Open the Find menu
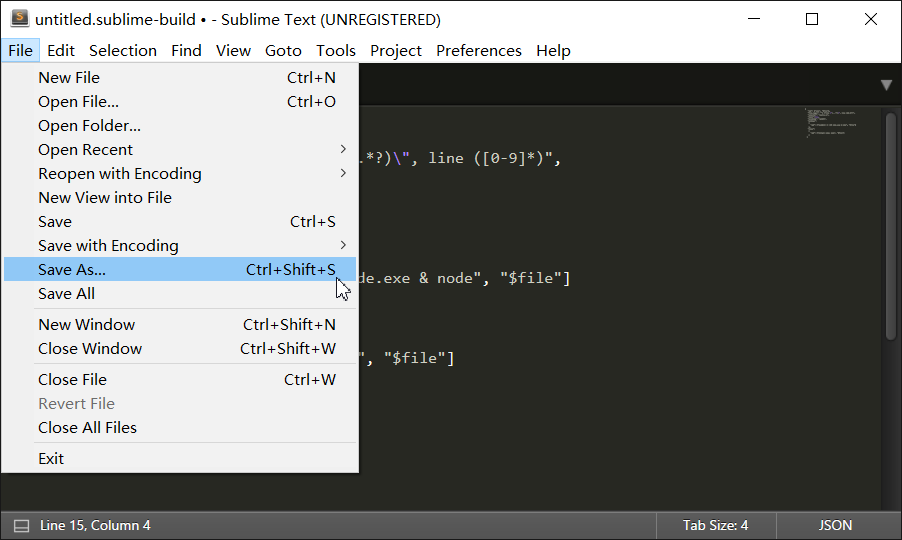902x540 pixels. pos(186,51)
